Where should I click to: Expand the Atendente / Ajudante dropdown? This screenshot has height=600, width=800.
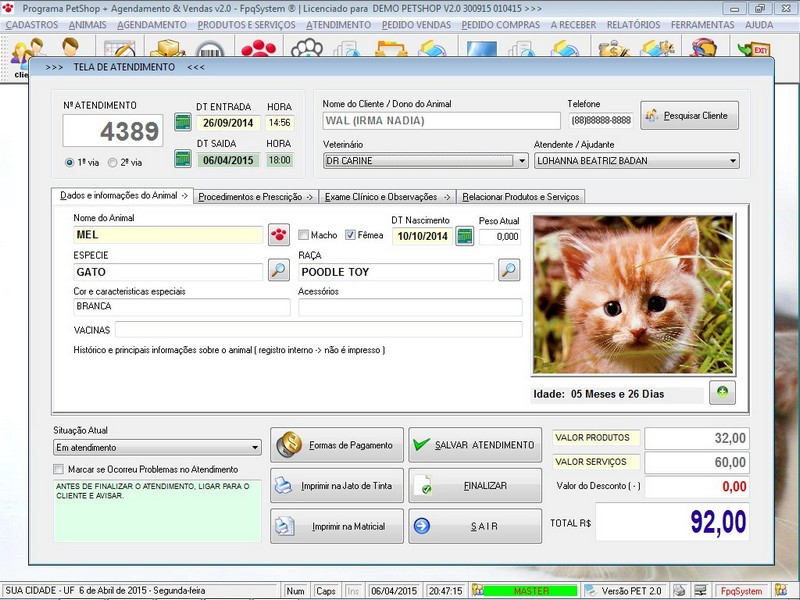pyautogui.click(x=733, y=160)
